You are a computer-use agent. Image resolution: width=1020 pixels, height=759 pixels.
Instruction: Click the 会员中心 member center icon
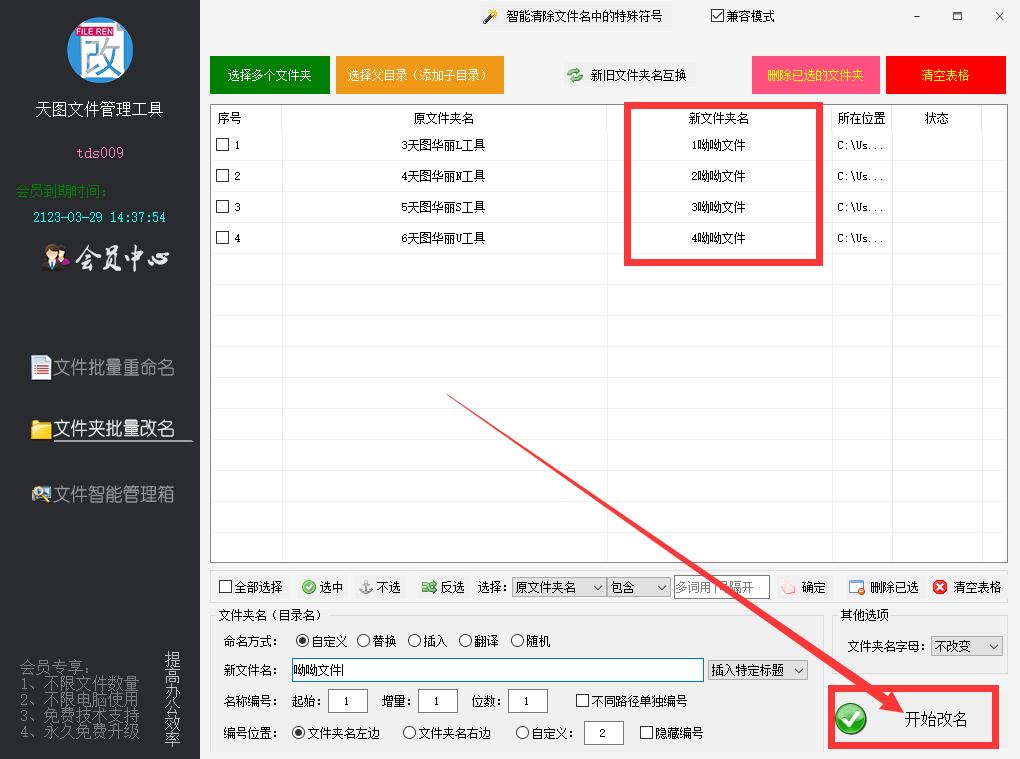pyautogui.click(x=55, y=258)
